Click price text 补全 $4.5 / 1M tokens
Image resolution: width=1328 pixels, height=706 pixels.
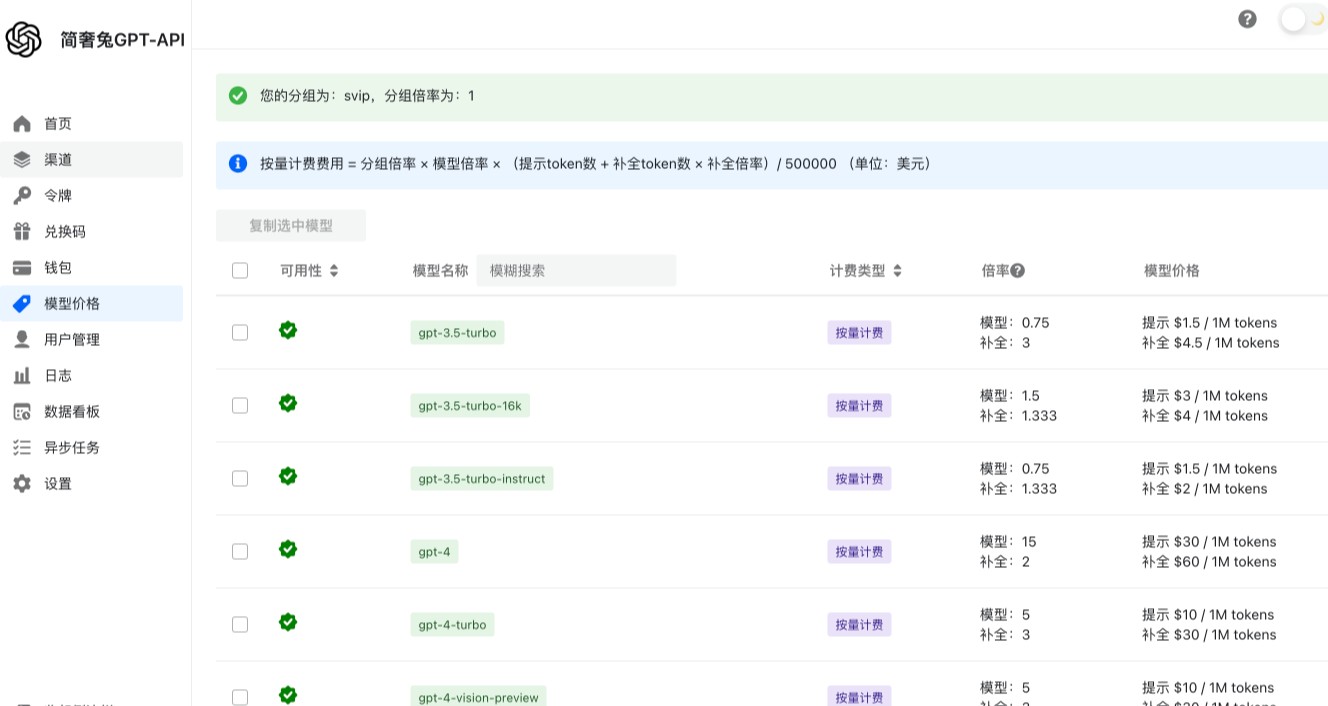click(1211, 343)
